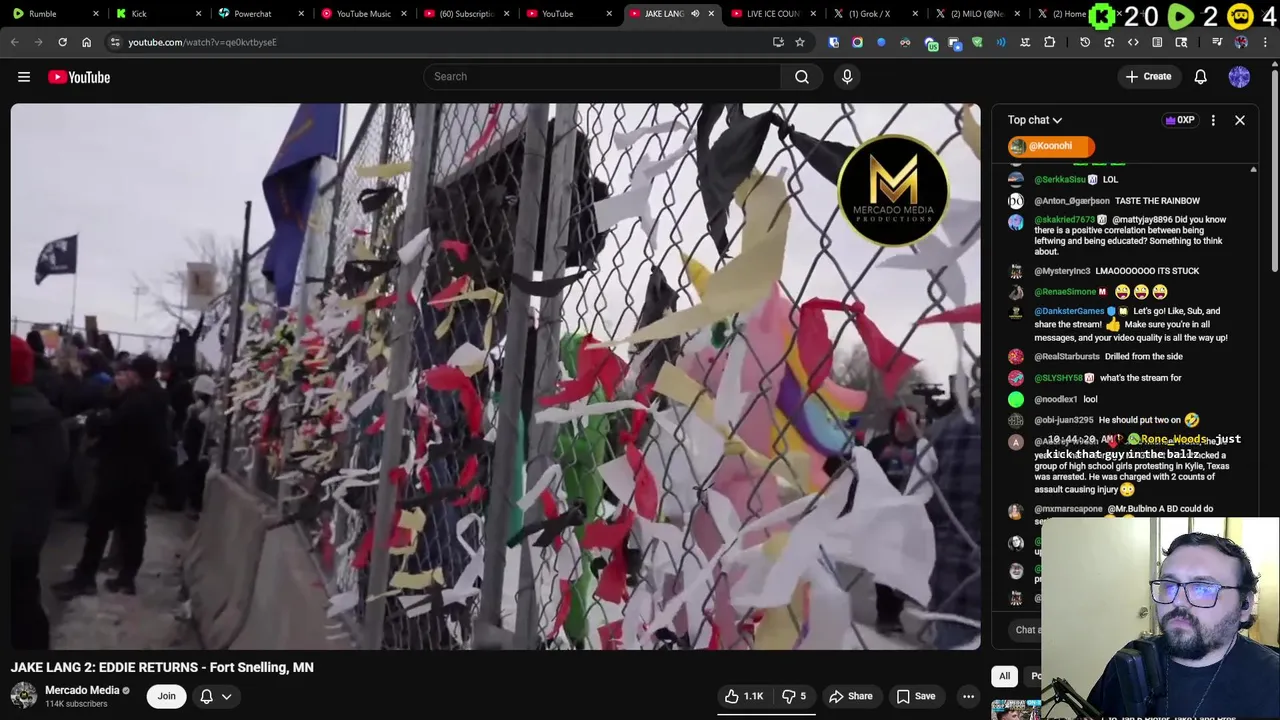1280x720 pixels.
Task: Open the Mercado Media channel avatar
Action: click(x=24, y=696)
